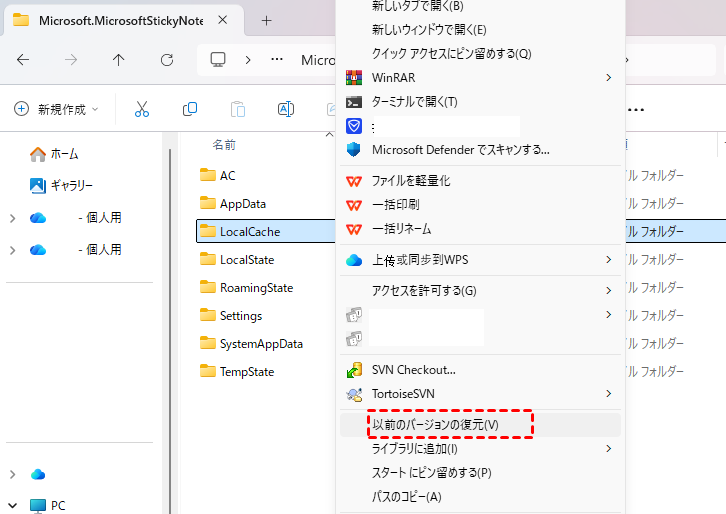Navigate back with the Back arrow
The height and width of the screenshot is (514, 726).
(x=23, y=60)
